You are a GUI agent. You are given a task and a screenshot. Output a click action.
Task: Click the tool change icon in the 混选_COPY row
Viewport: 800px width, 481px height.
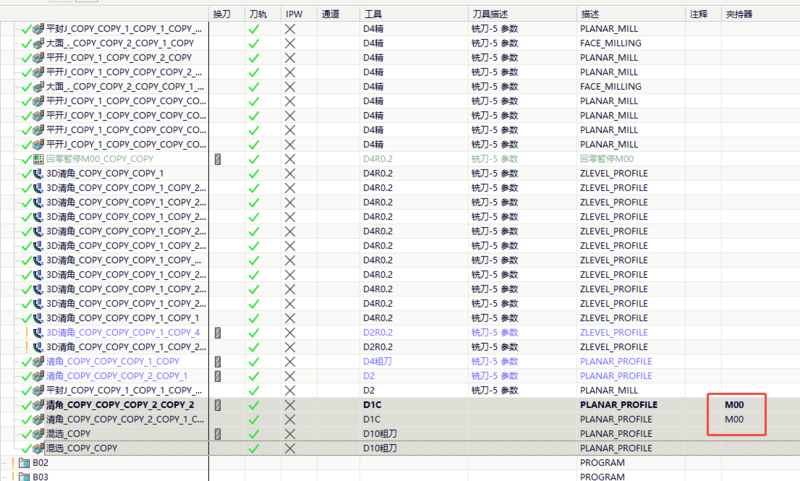click(x=217, y=434)
